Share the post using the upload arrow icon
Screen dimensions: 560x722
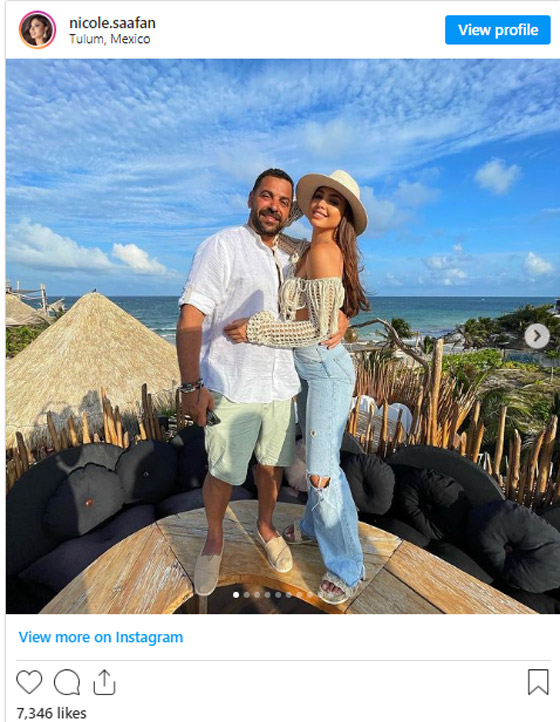click(x=105, y=682)
